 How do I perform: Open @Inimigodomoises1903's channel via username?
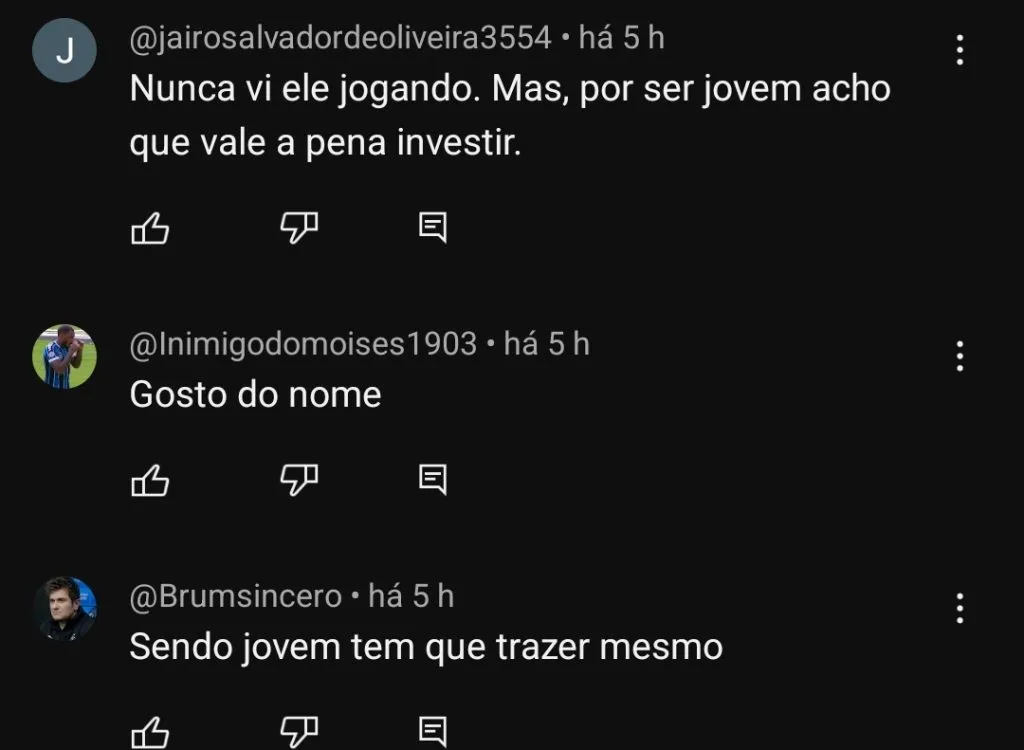[x=302, y=343]
